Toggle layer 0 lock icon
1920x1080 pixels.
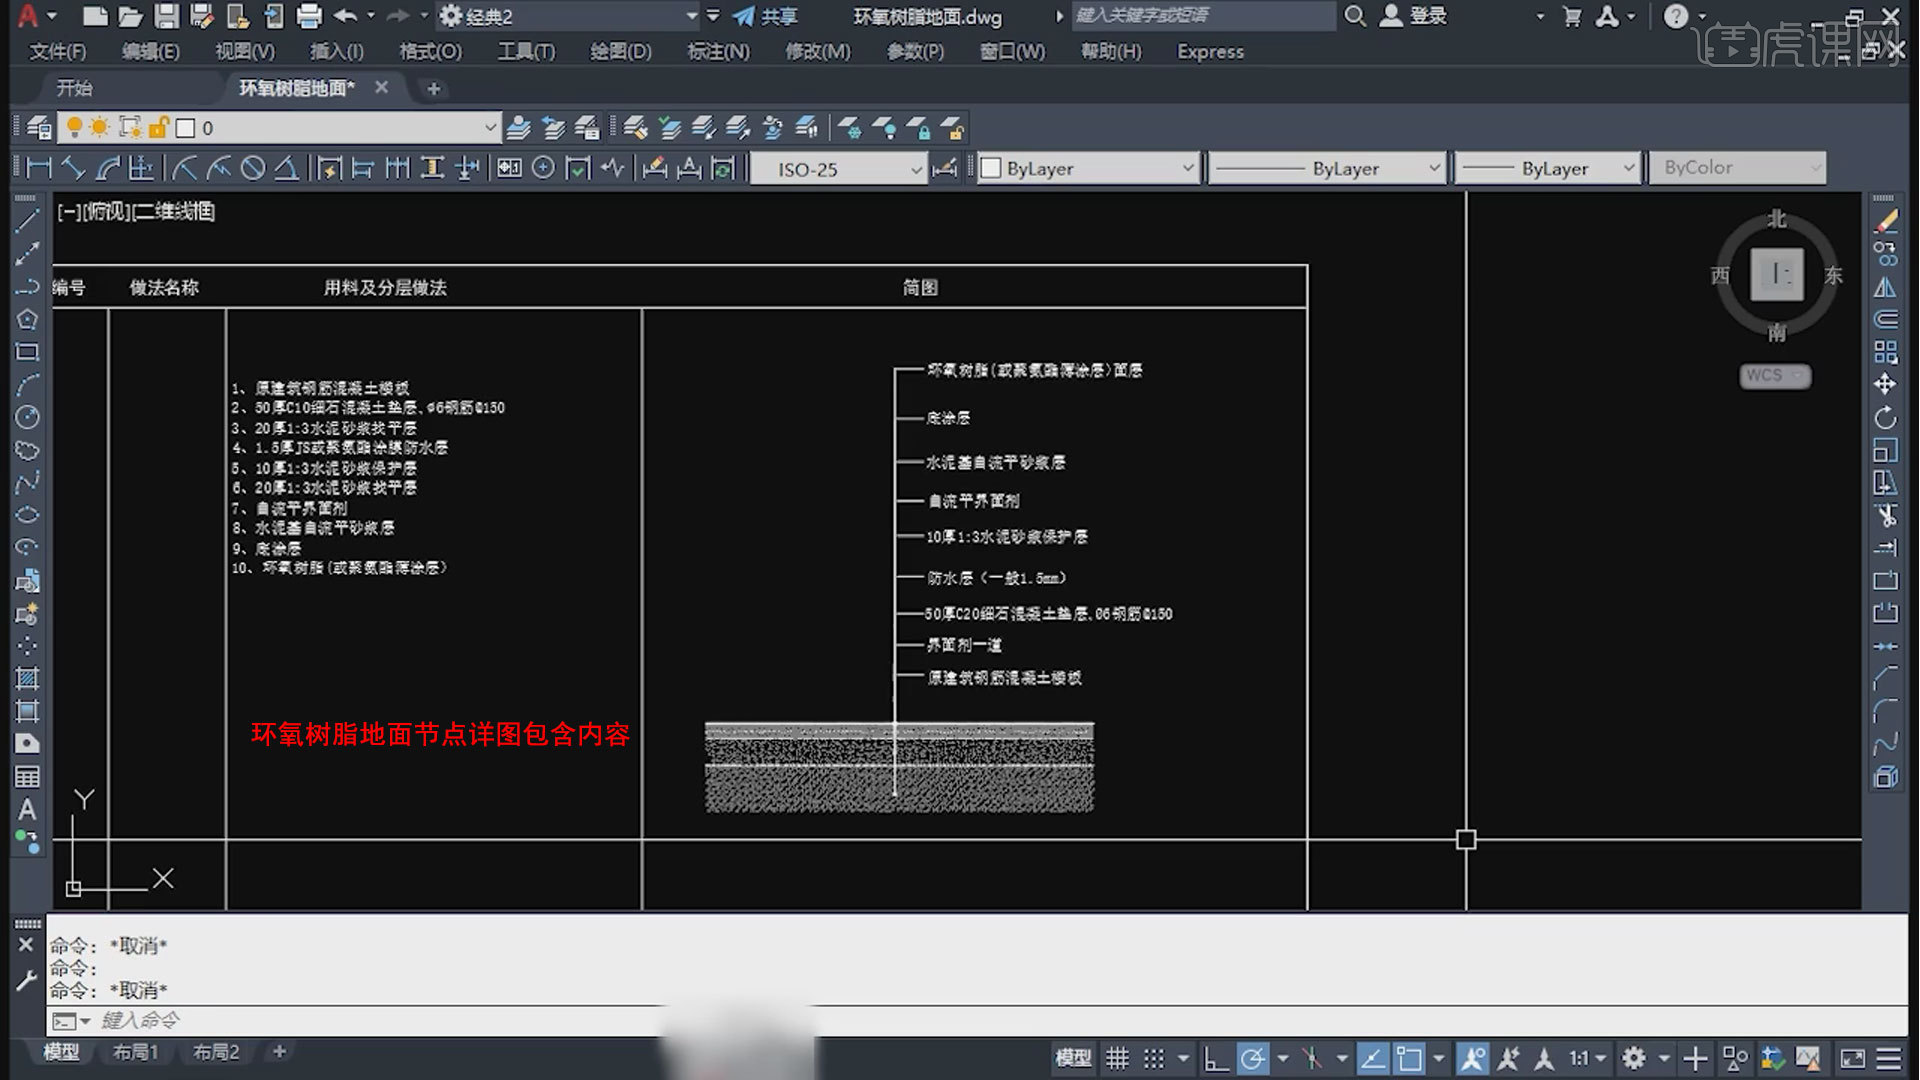[158, 128]
